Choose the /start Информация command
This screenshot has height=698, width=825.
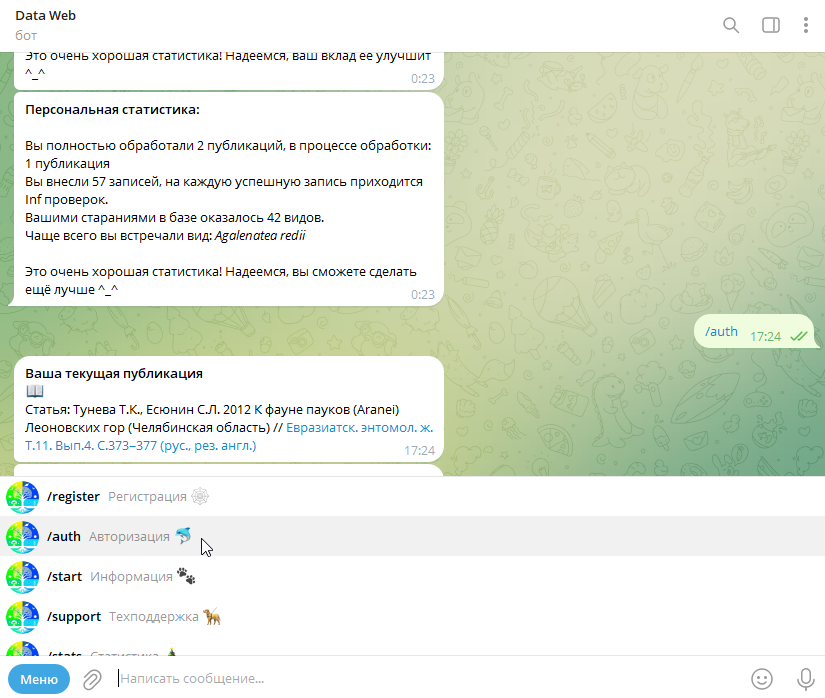pos(412,576)
